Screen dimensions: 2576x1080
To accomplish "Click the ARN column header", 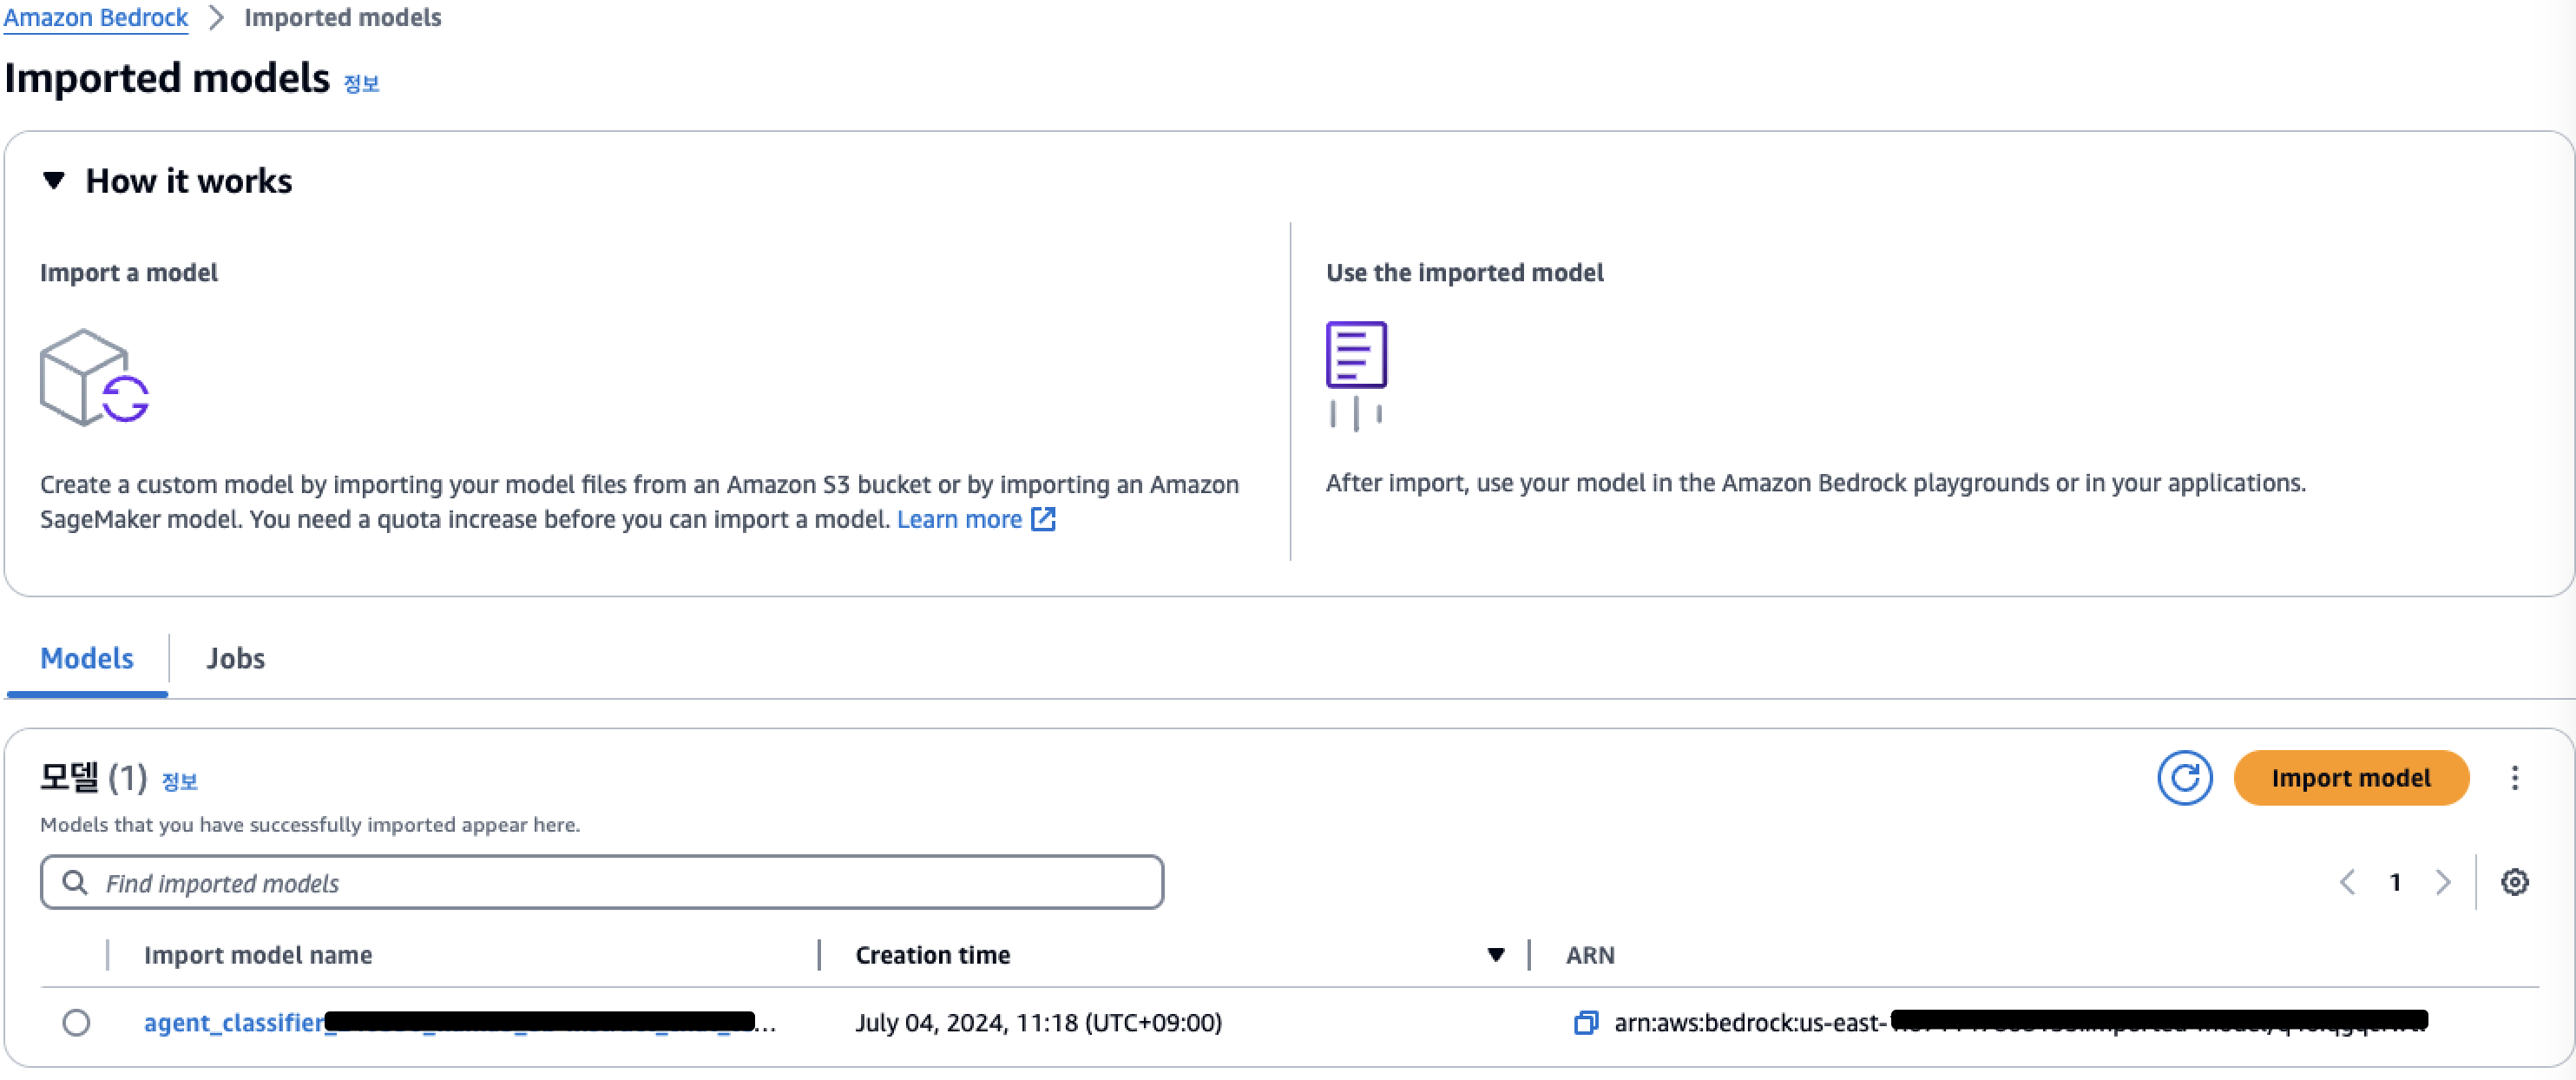I will coord(1590,955).
